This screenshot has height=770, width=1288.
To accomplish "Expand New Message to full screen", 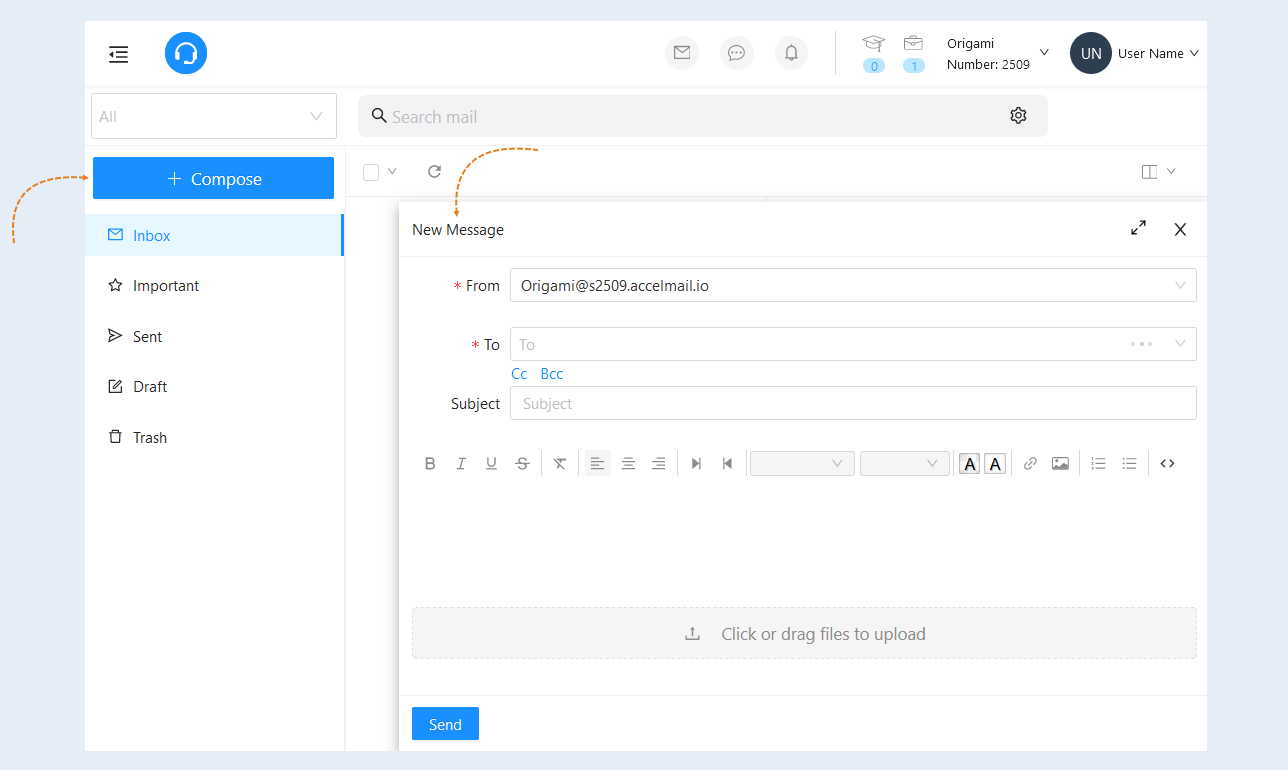I will tap(1138, 229).
